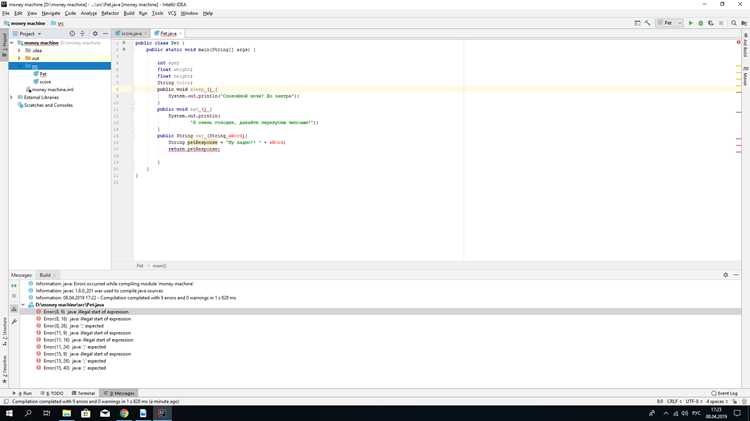
Task: Click the Build project hammer icon
Action: pos(647,23)
